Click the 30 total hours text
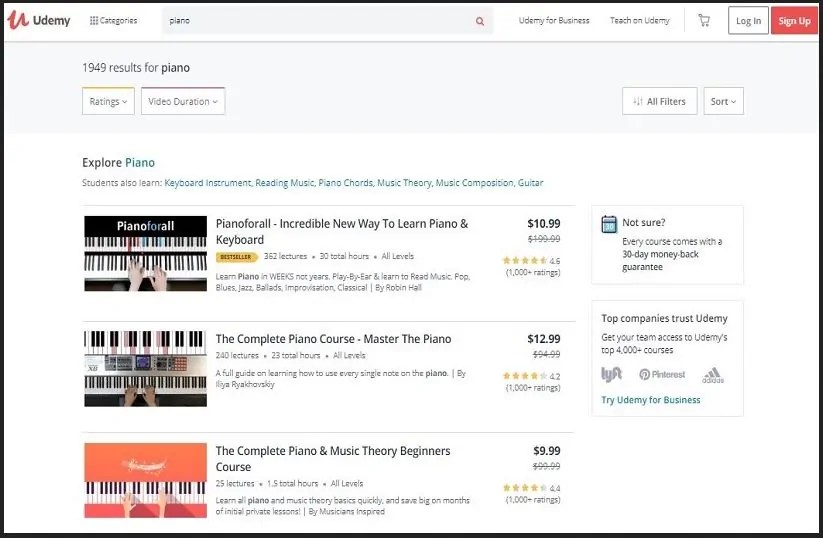The height and width of the screenshot is (538, 823). pyautogui.click(x=344, y=256)
